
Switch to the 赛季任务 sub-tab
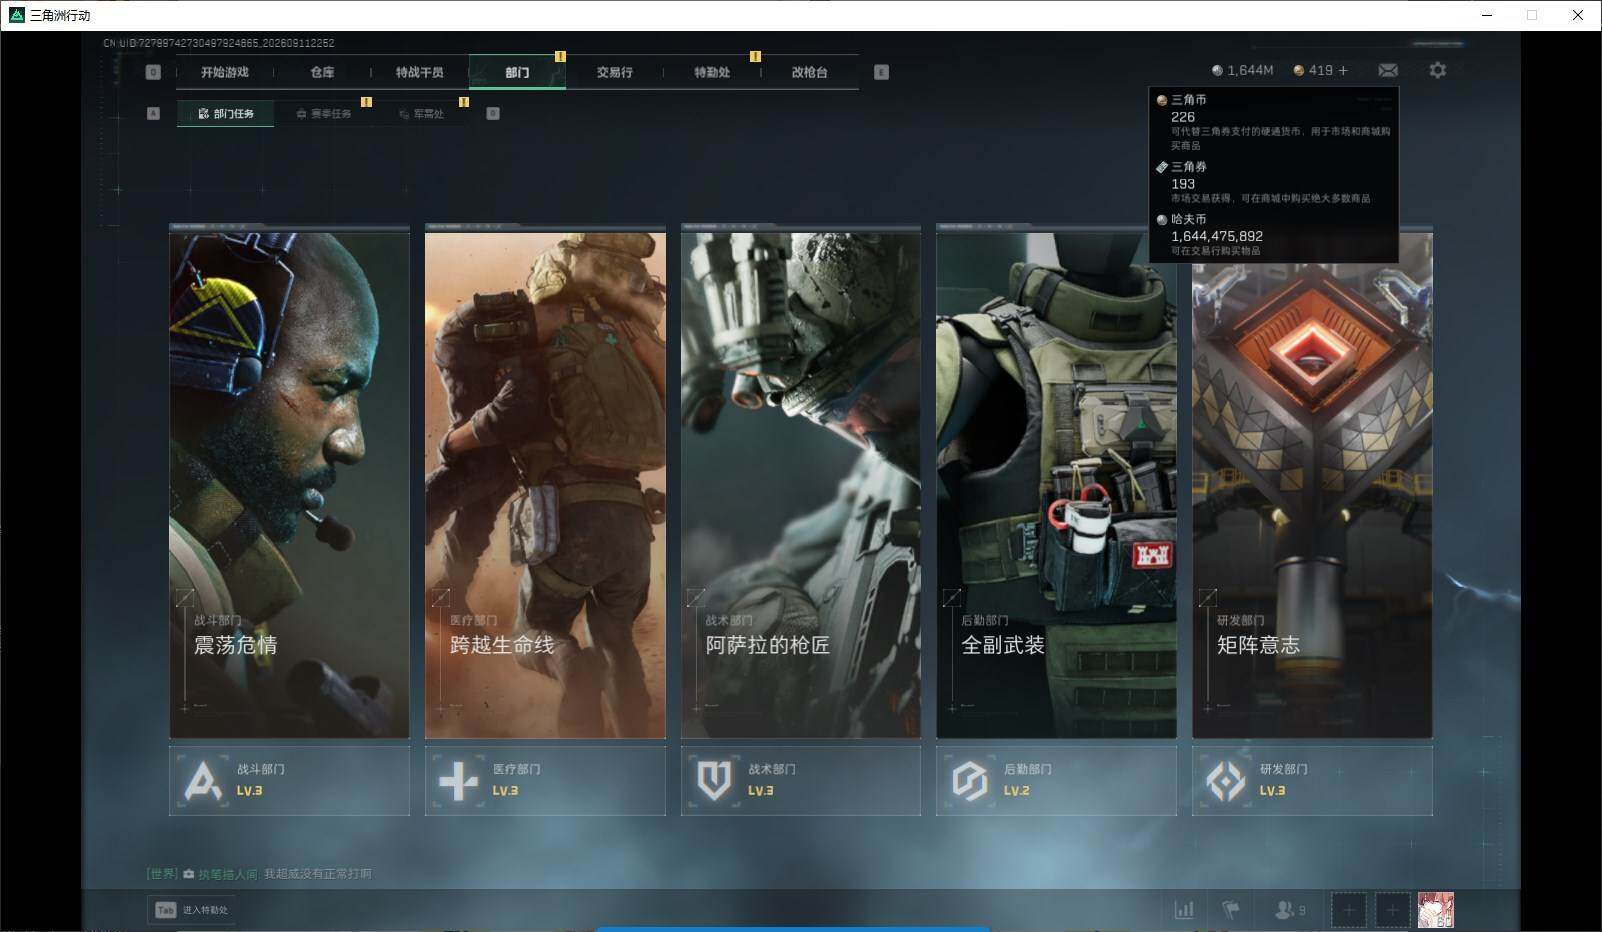click(x=324, y=114)
